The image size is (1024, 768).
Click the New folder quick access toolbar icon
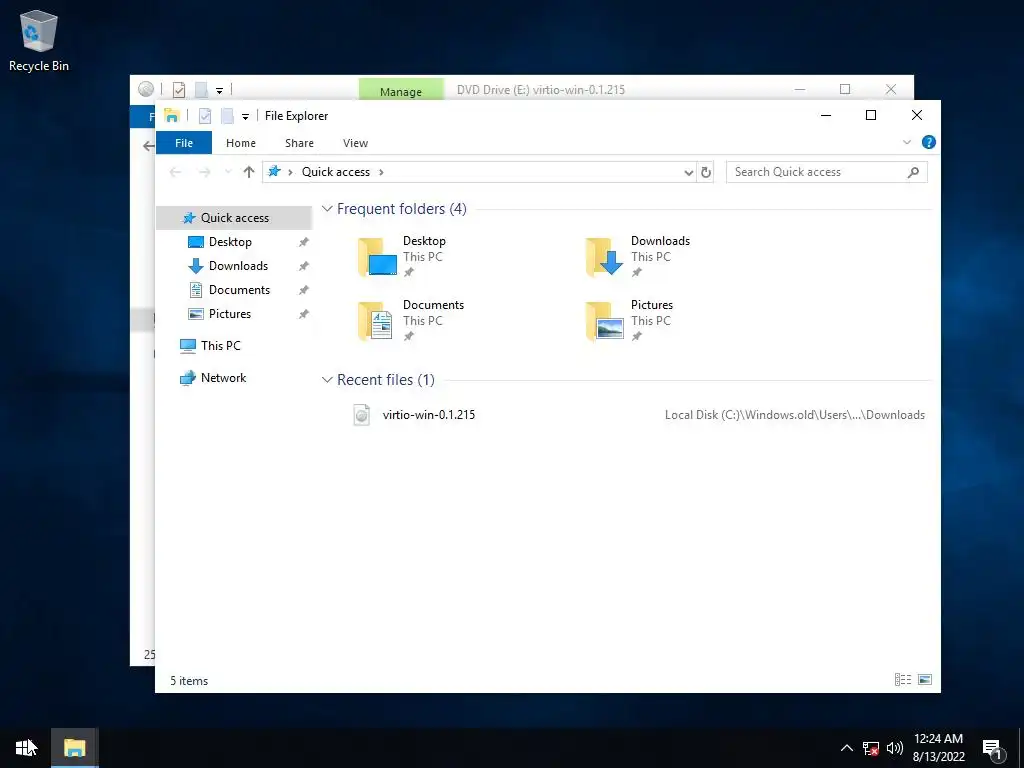coord(227,116)
